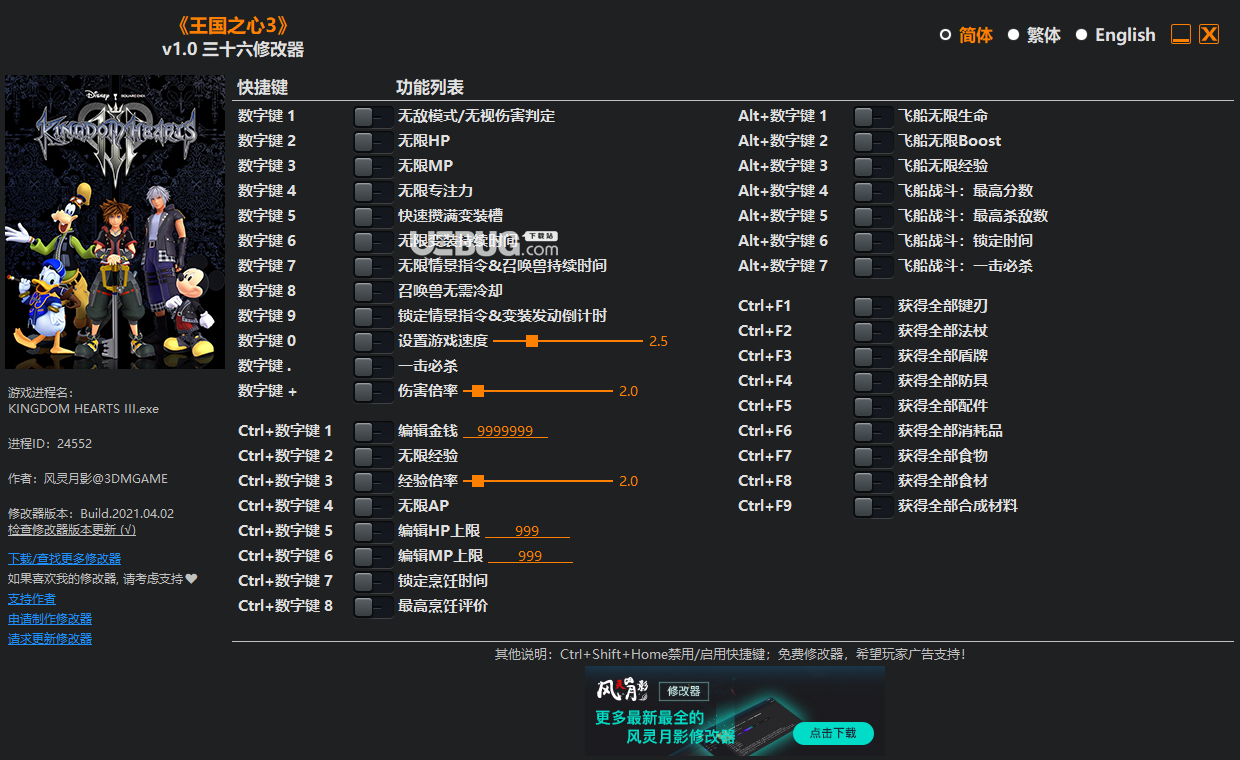Toggle 飞船无限Boost switch
Screen dimensions: 1240x760
click(x=874, y=141)
